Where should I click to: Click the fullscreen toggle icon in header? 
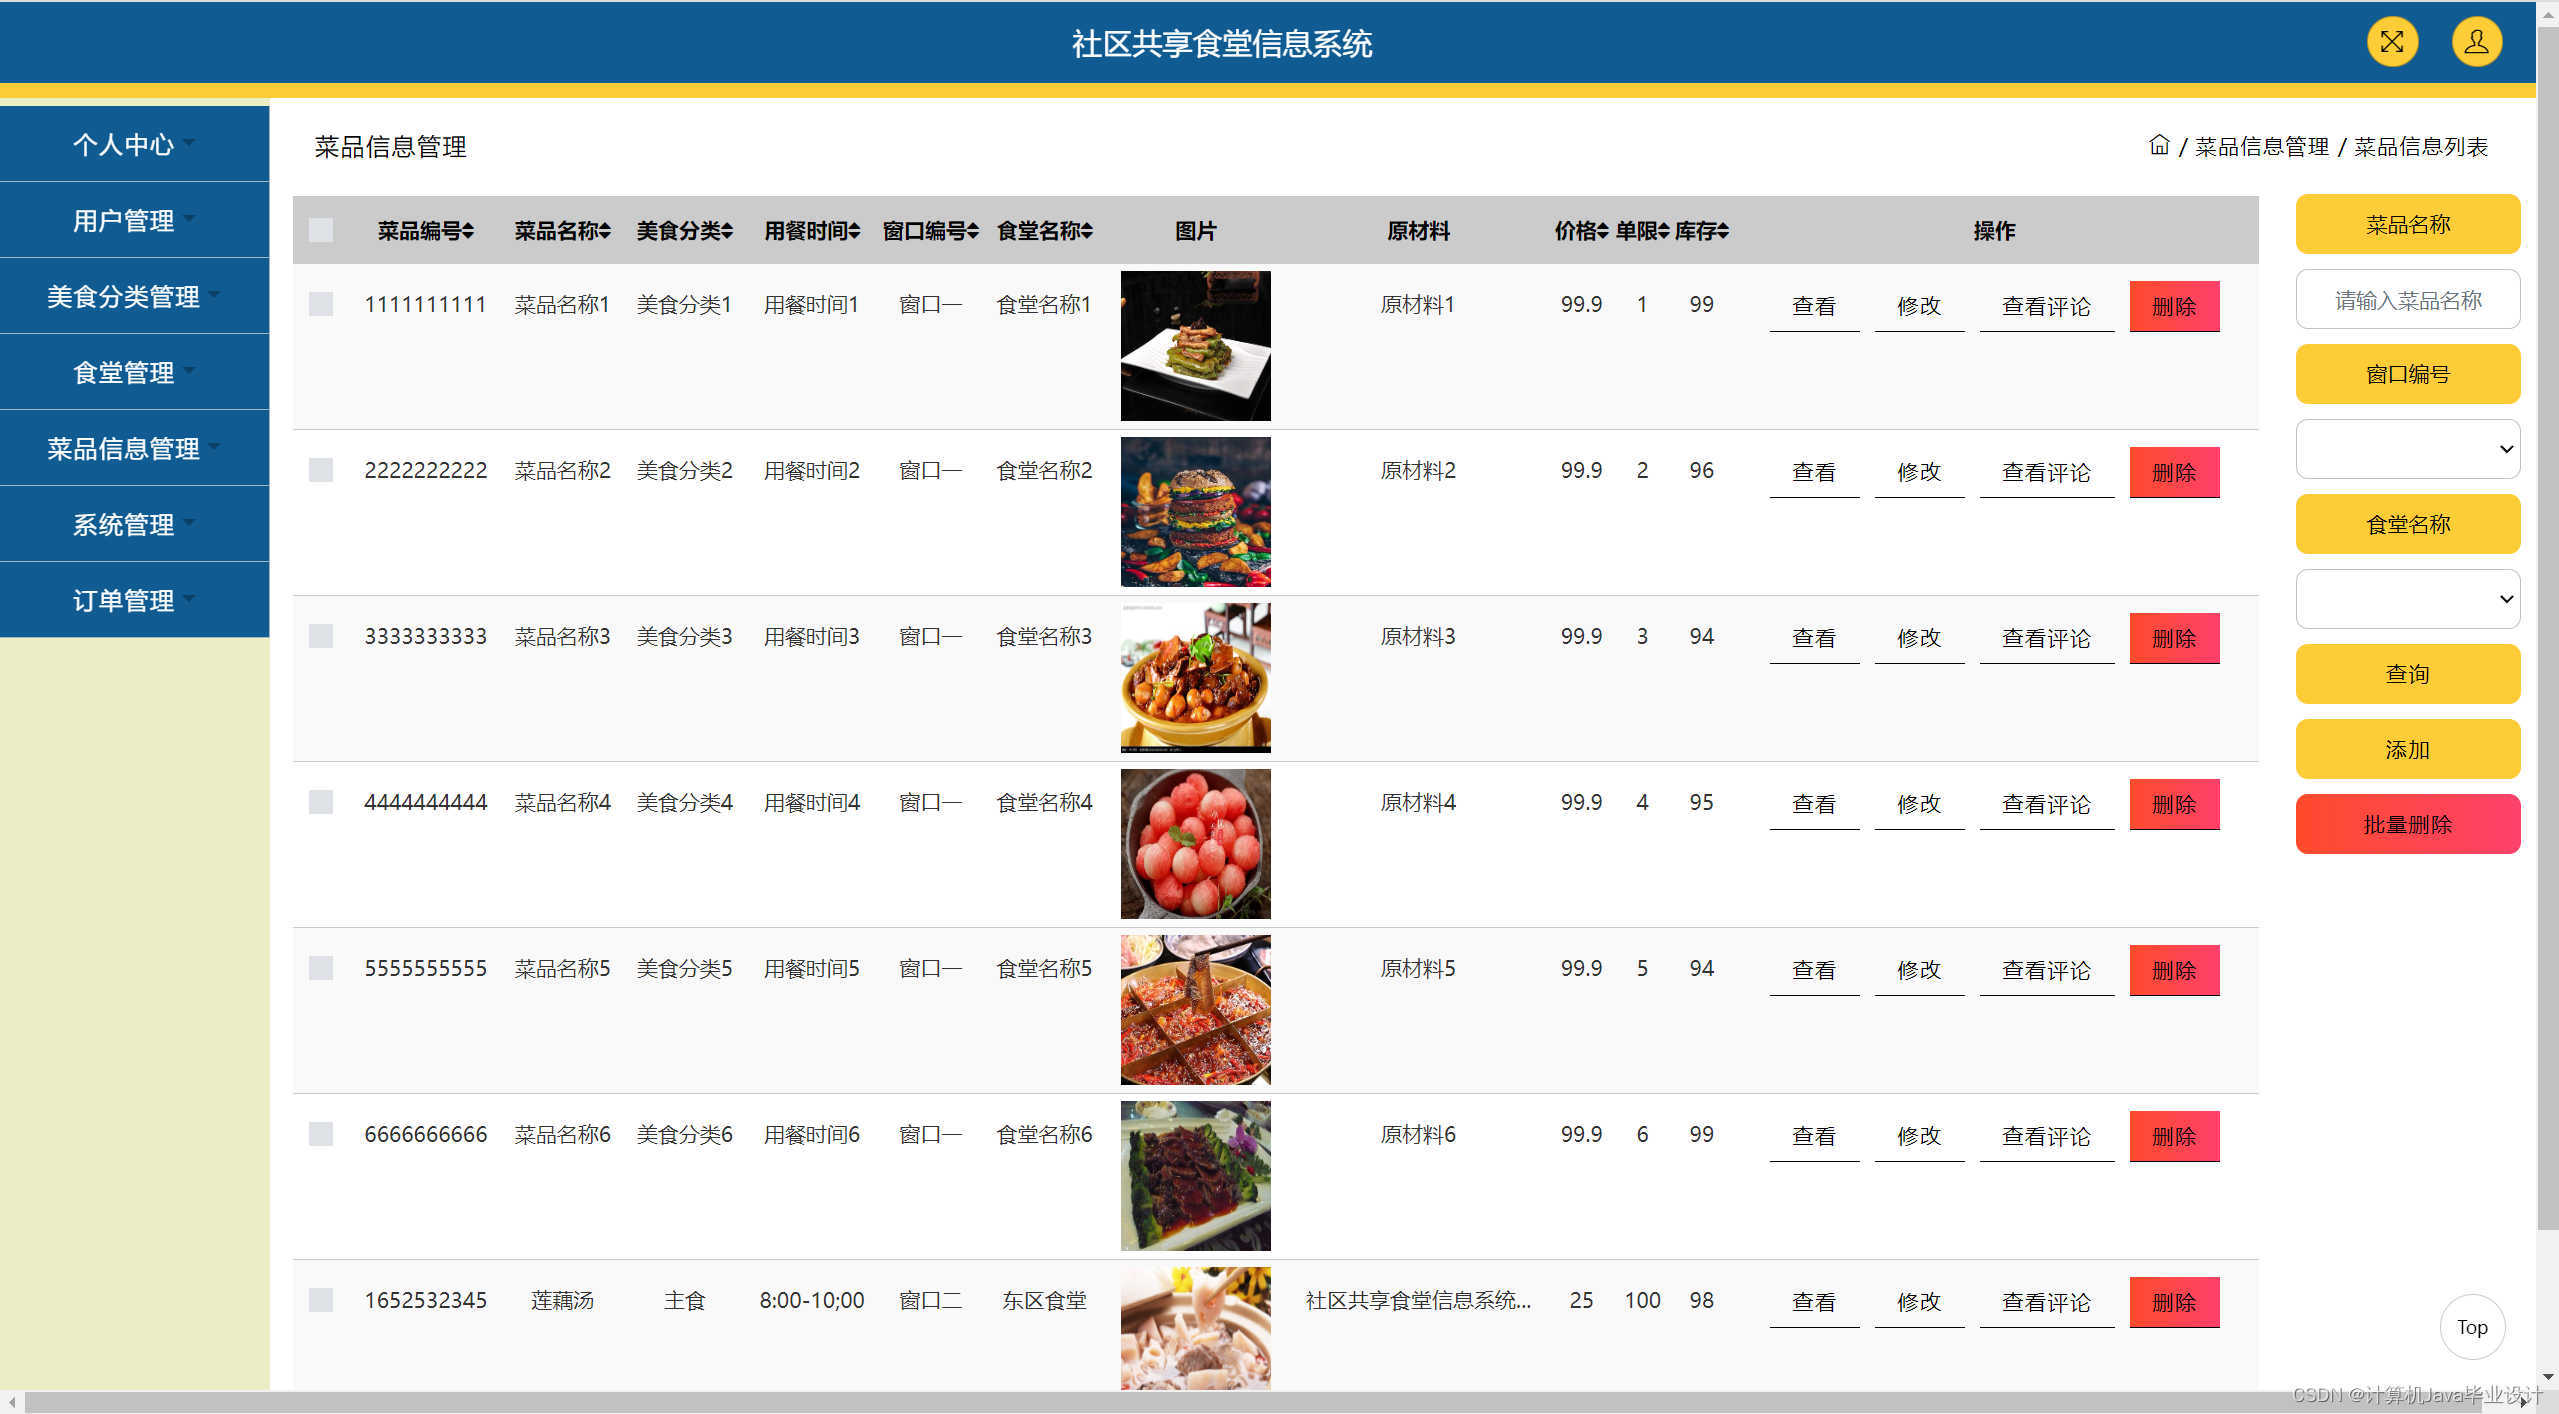coord(2391,42)
